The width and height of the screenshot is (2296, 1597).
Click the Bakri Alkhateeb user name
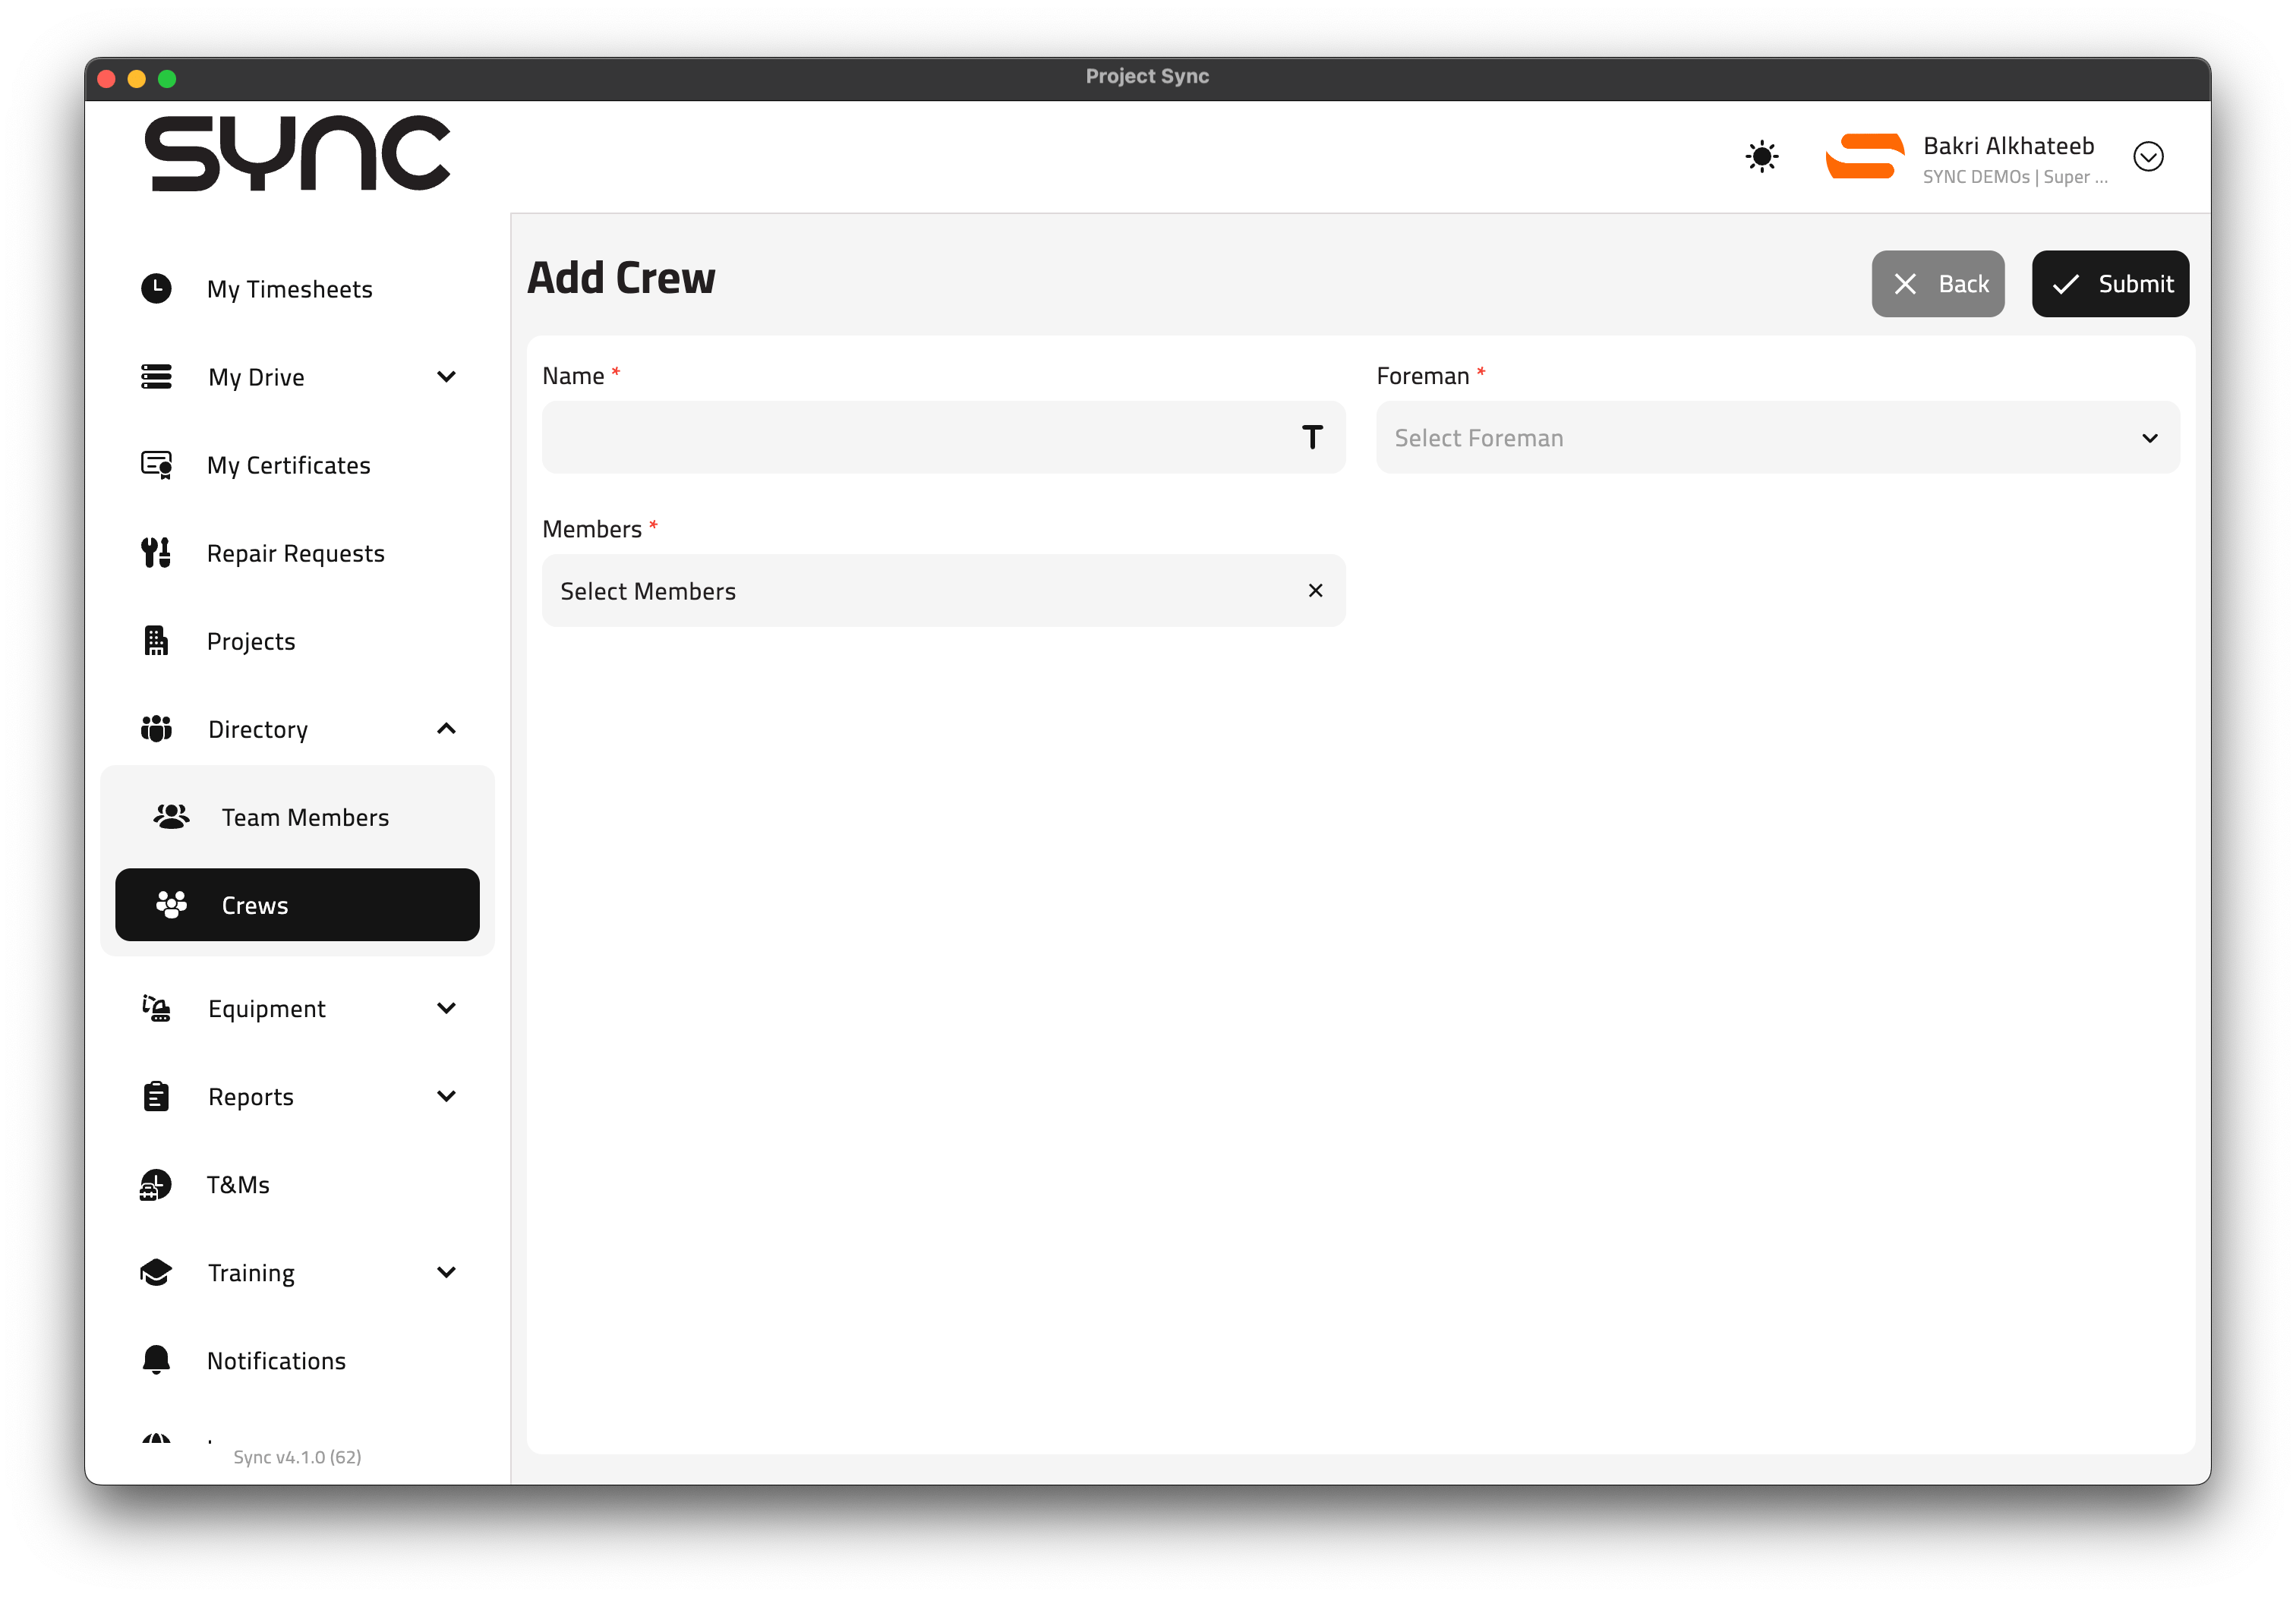coord(2008,146)
